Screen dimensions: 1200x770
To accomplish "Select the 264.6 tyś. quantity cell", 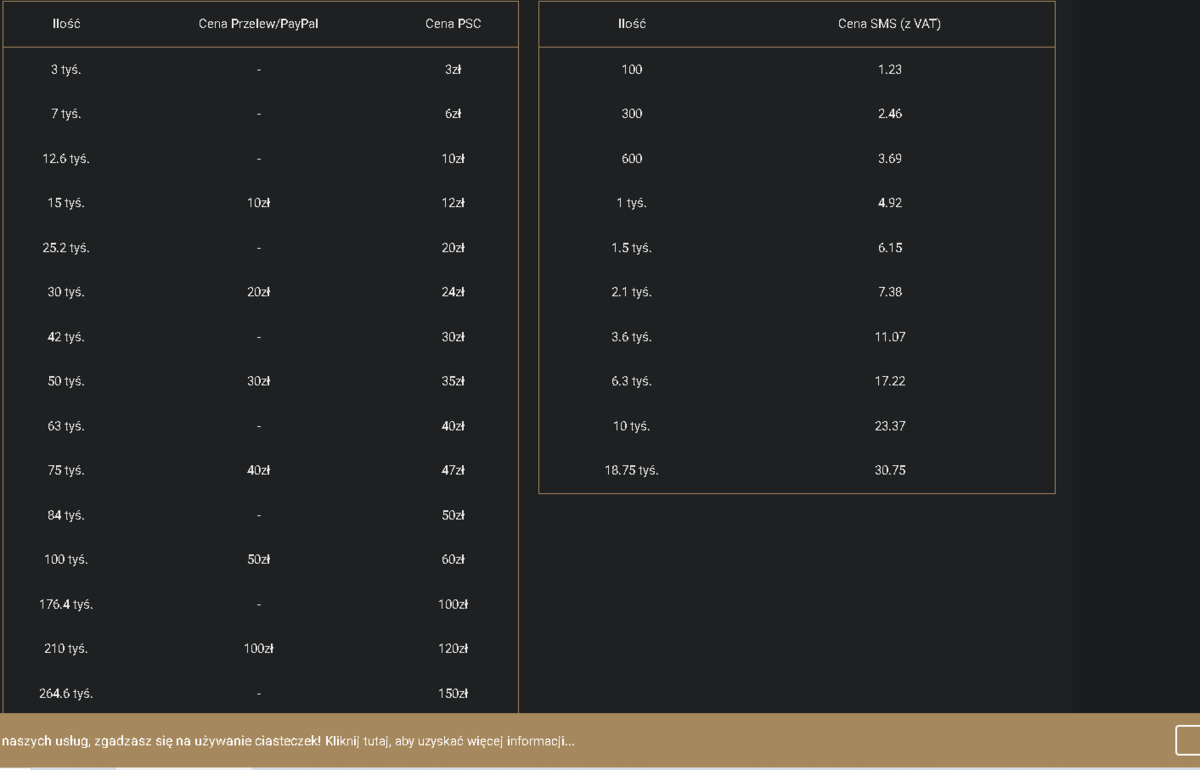I will 66,693.
